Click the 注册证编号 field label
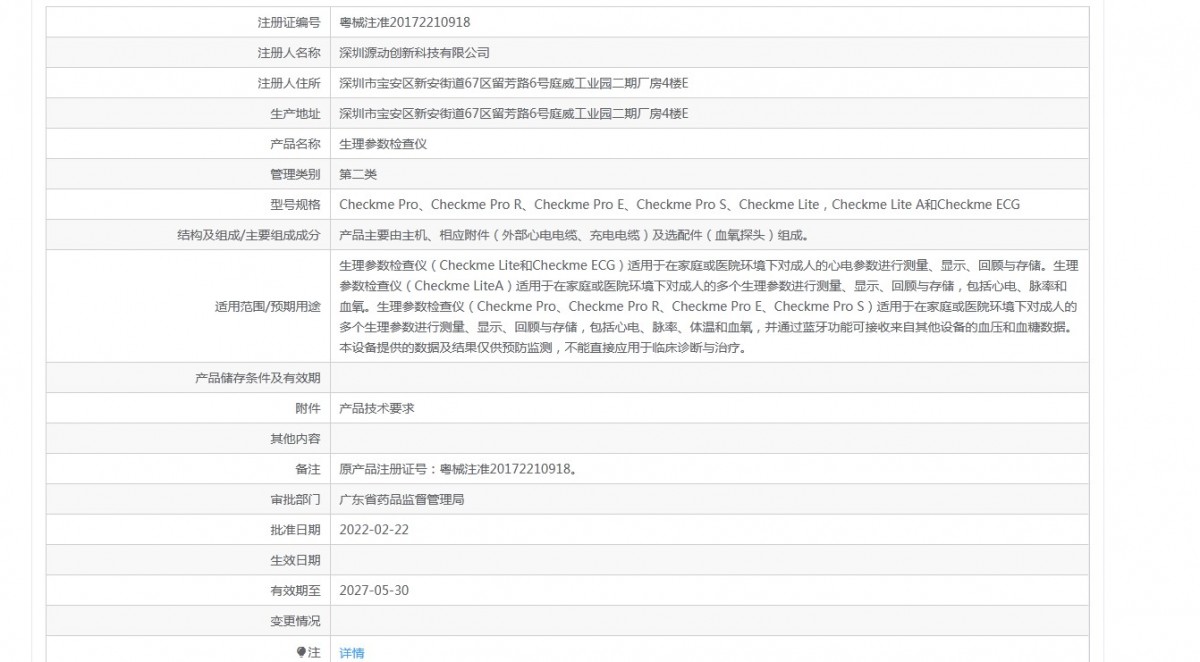The width and height of the screenshot is (1200, 662). (289, 22)
